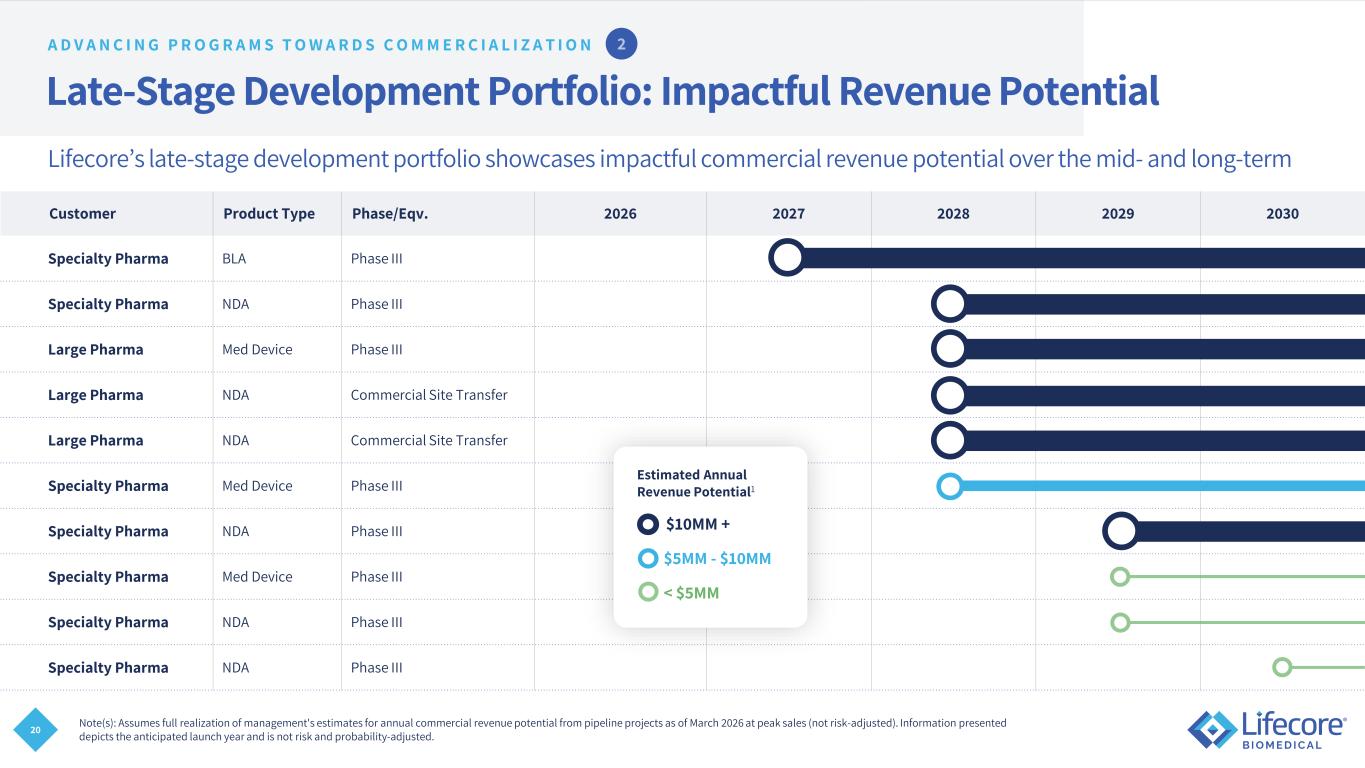Select the BLA row's 2027 launch marker
1365x768 pixels.
coord(788,258)
